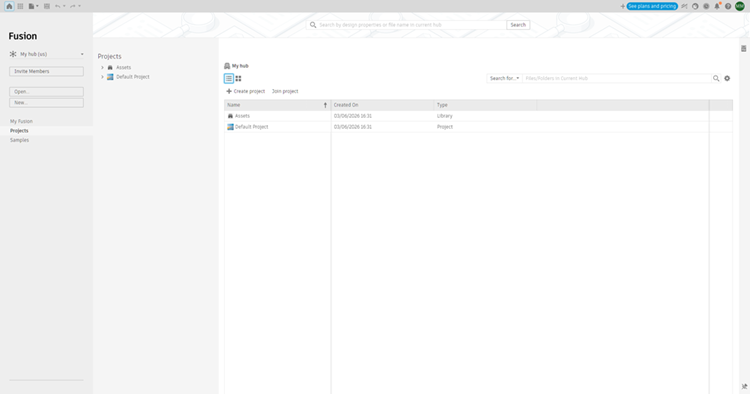
Task: Click the Name sort direction arrow
Action: pos(325,105)
